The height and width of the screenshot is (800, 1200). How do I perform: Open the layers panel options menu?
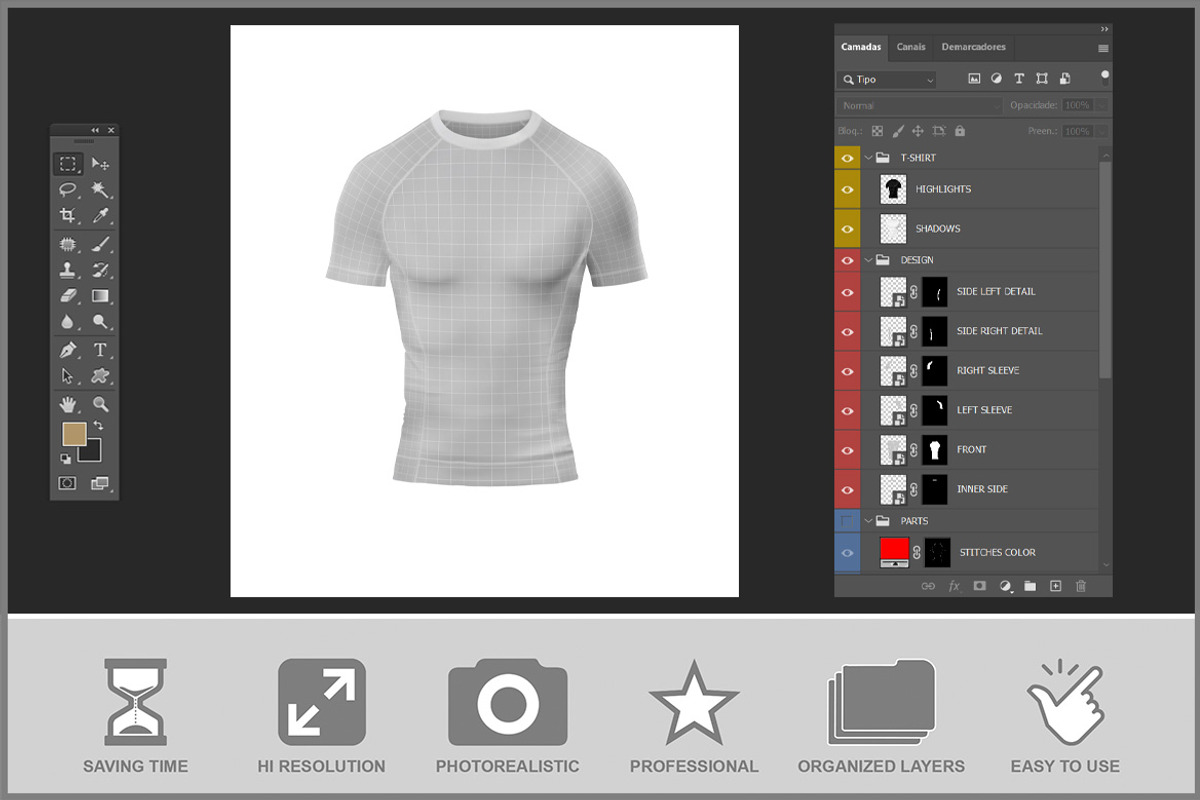pos(1103,48)
